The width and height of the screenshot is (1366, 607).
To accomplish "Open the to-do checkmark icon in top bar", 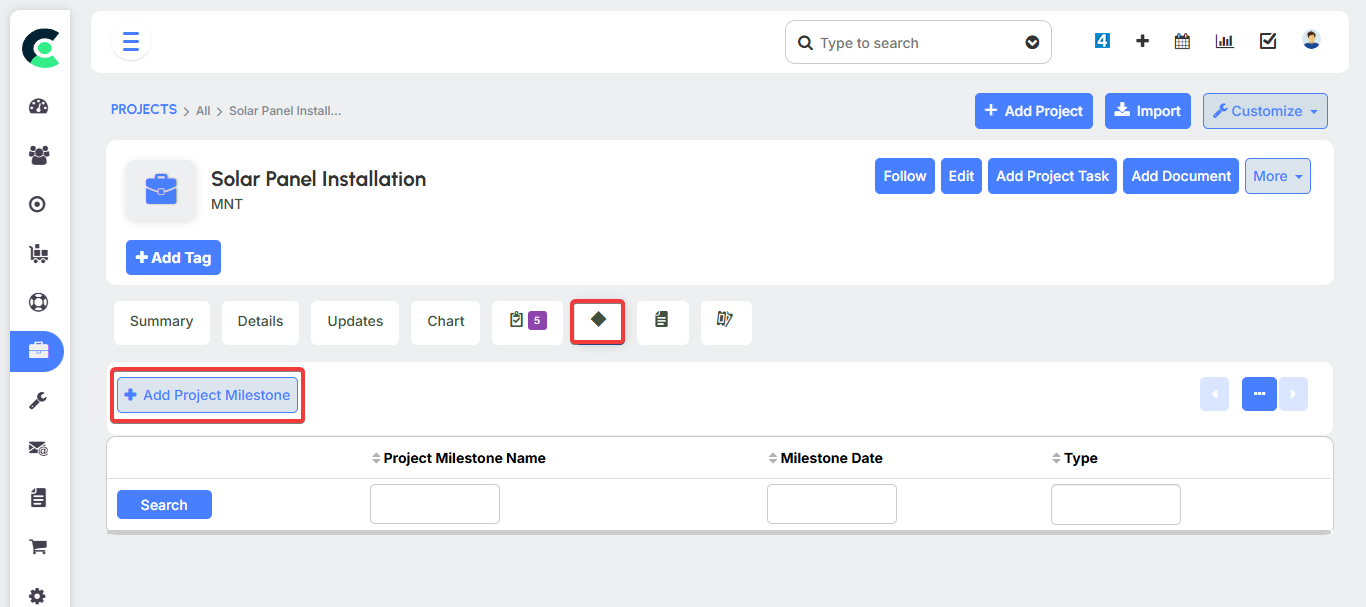I will [1268, 41].
